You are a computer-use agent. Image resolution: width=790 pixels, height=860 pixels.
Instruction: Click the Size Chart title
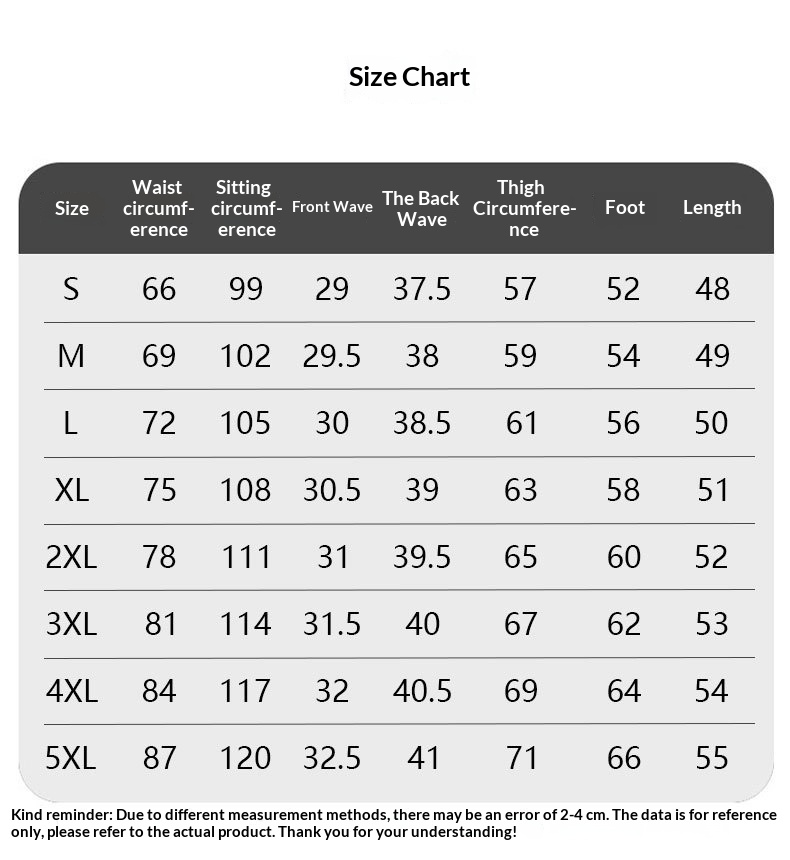409,77
